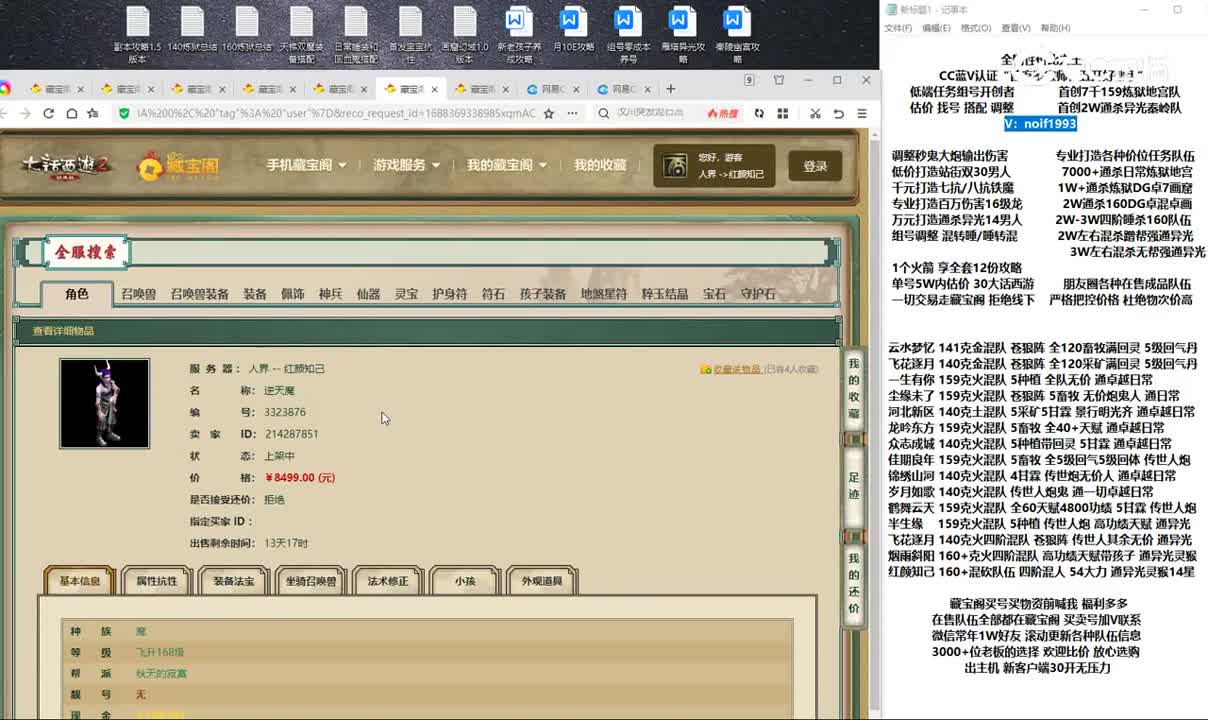1208x720 pixels.
Task: Open a new browser tab with plus
Action: tap(670, 89)
